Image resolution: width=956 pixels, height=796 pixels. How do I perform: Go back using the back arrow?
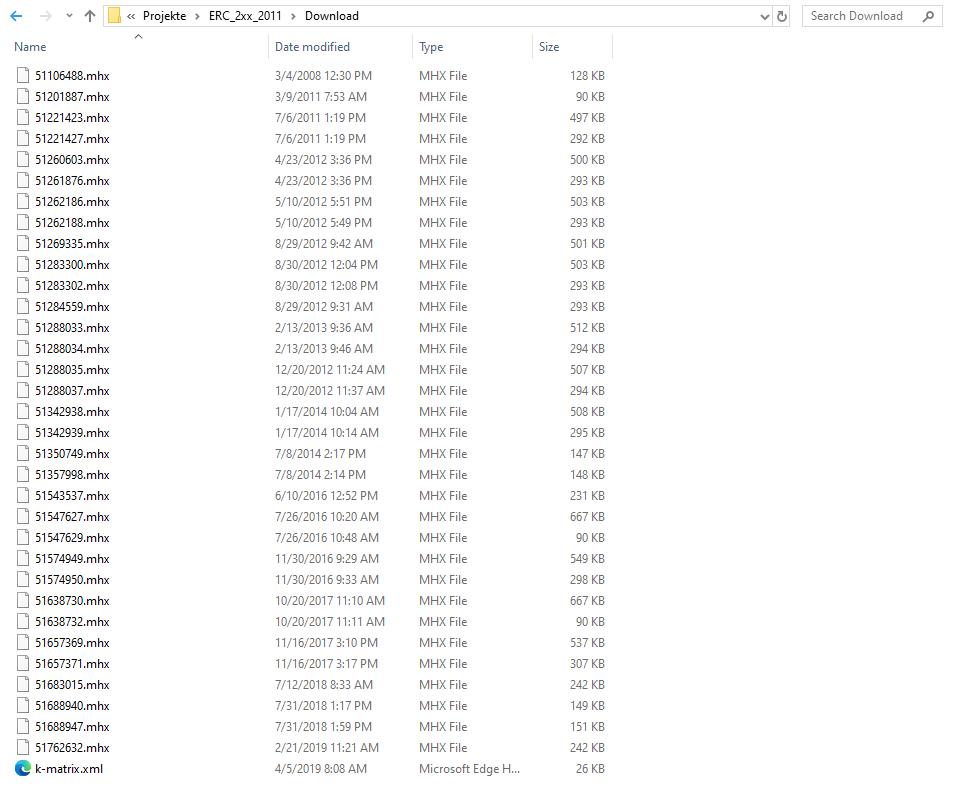point(16,16)
